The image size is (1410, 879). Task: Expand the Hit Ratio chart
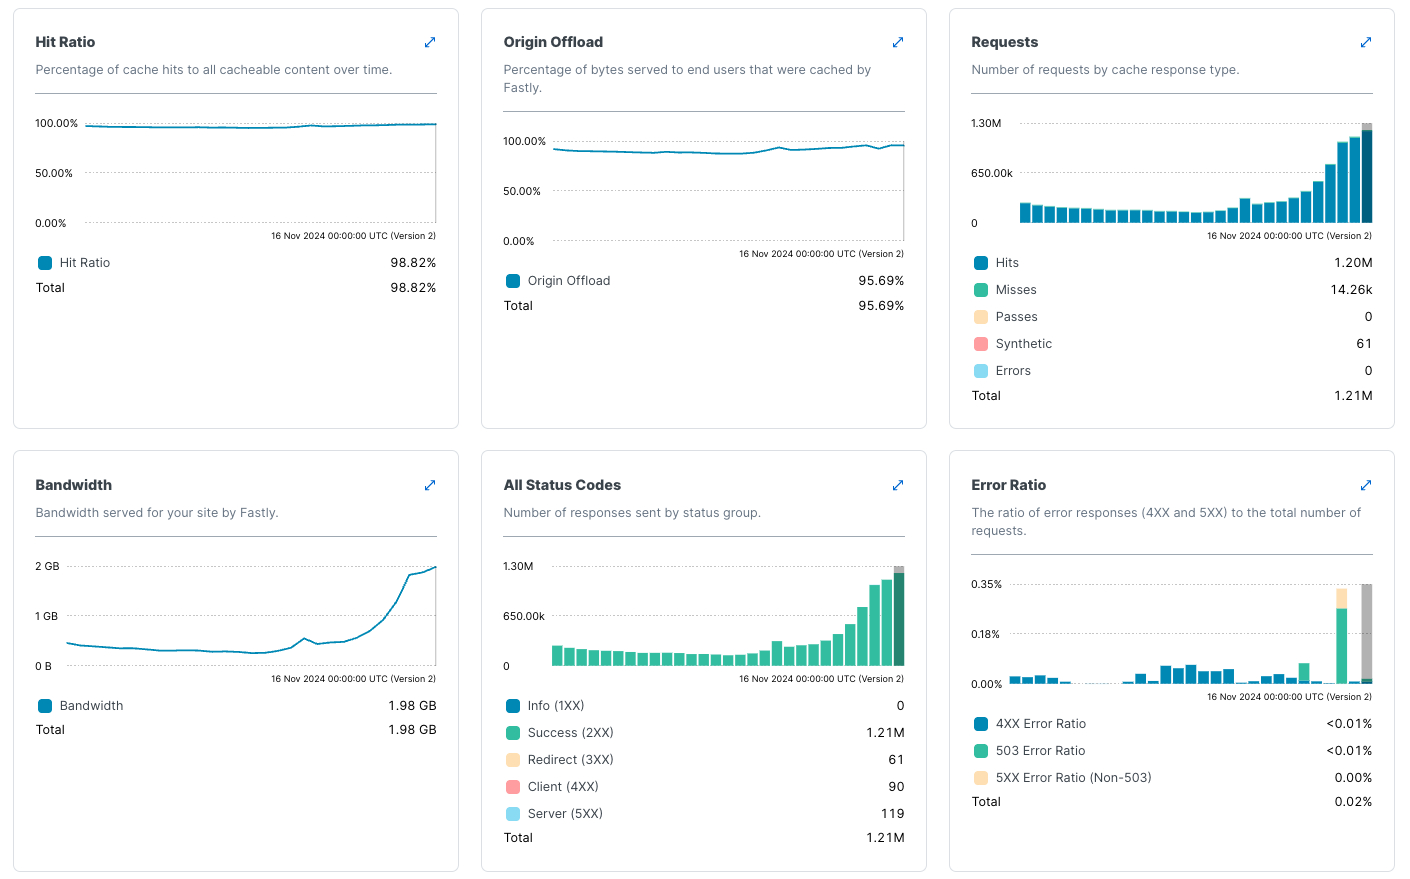(x=430, y=42)
